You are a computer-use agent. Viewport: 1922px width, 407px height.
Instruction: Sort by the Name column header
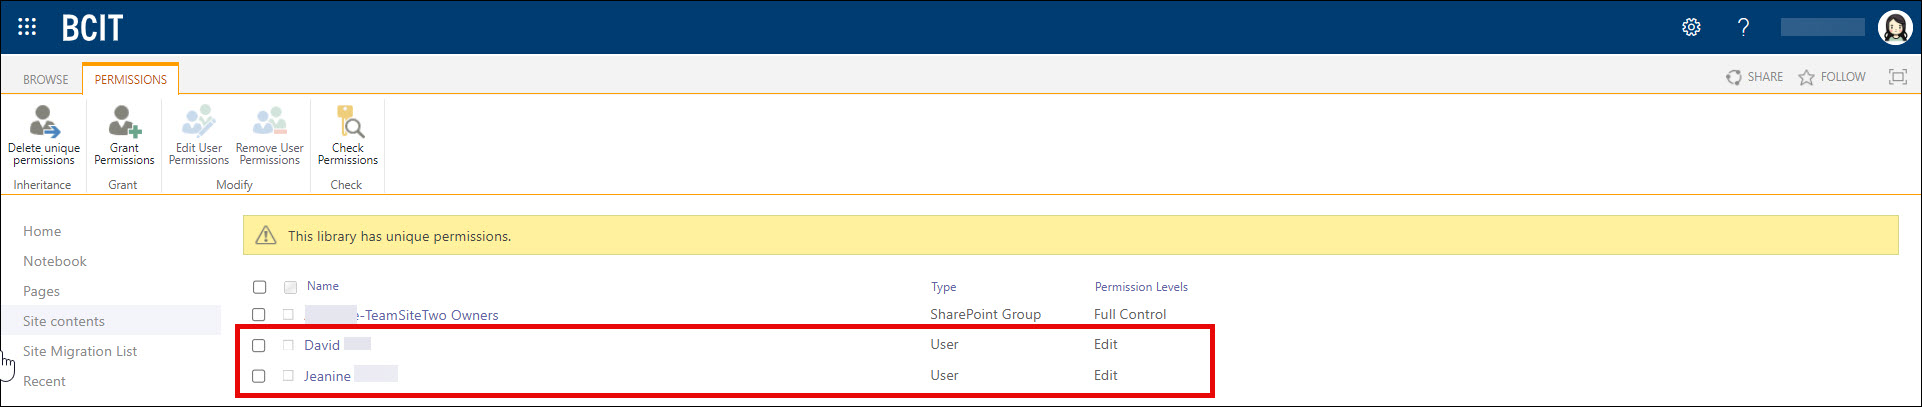pos(323,286)
